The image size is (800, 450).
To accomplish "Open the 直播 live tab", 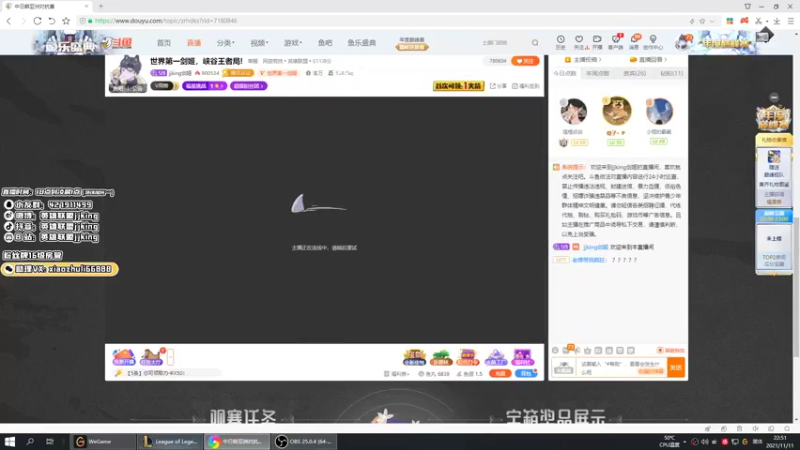I will [x=194, y=43].
